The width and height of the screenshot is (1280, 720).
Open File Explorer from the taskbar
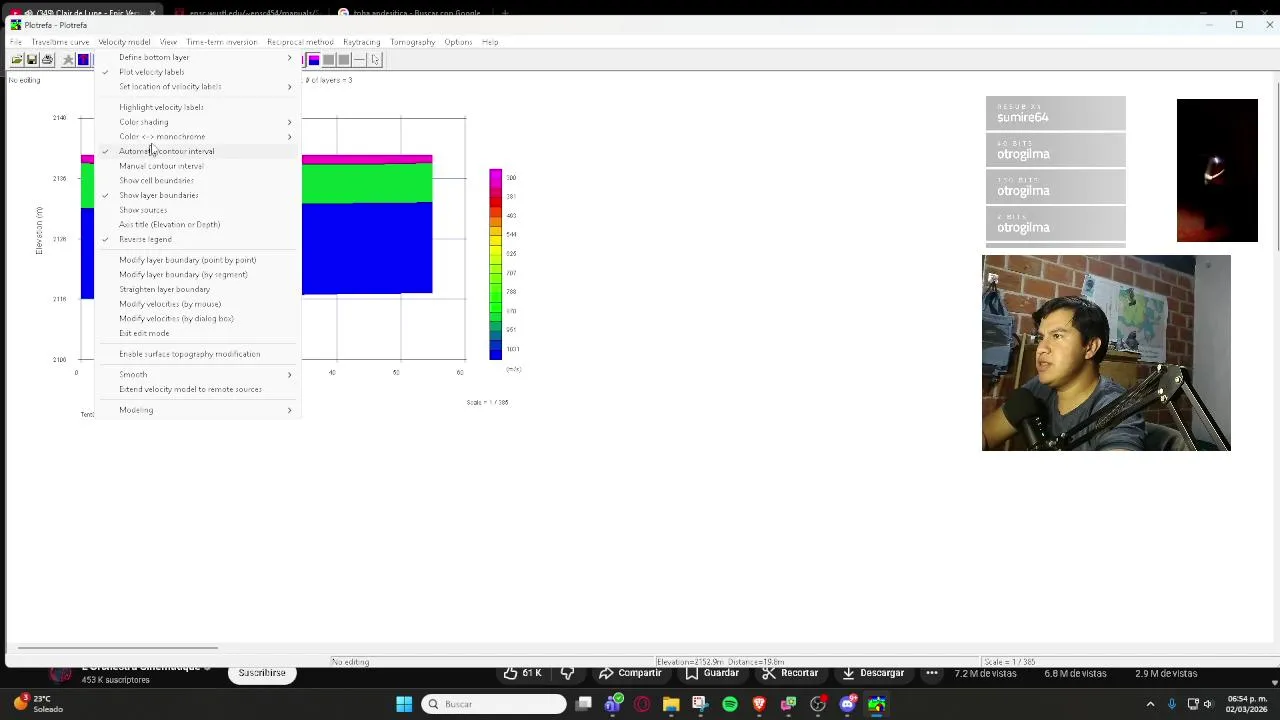(671, 704)
